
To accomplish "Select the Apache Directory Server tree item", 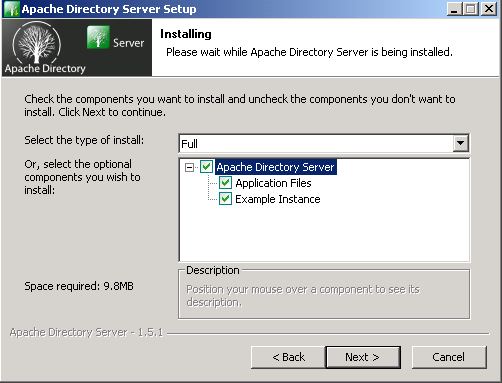I will [275, 167].
